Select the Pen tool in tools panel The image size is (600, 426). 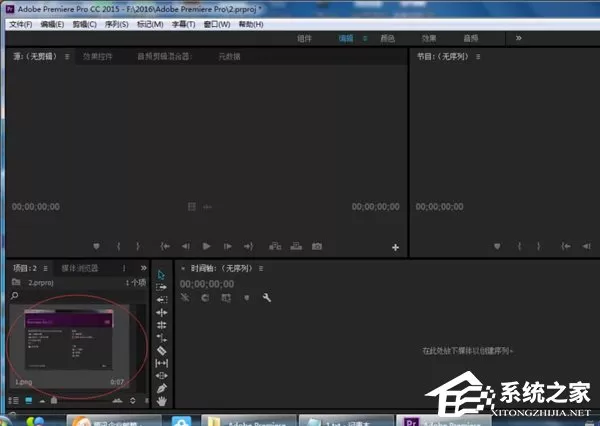click(x=161, y=388)
